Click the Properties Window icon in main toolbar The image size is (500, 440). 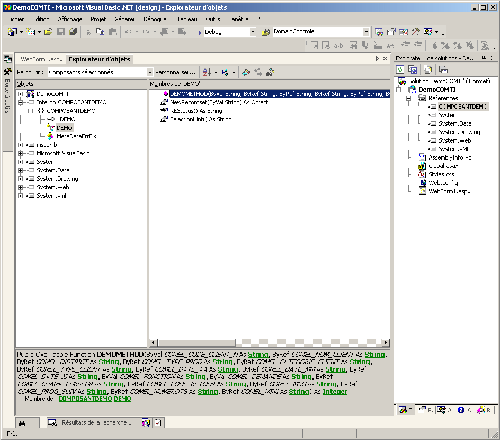(391, 32)
